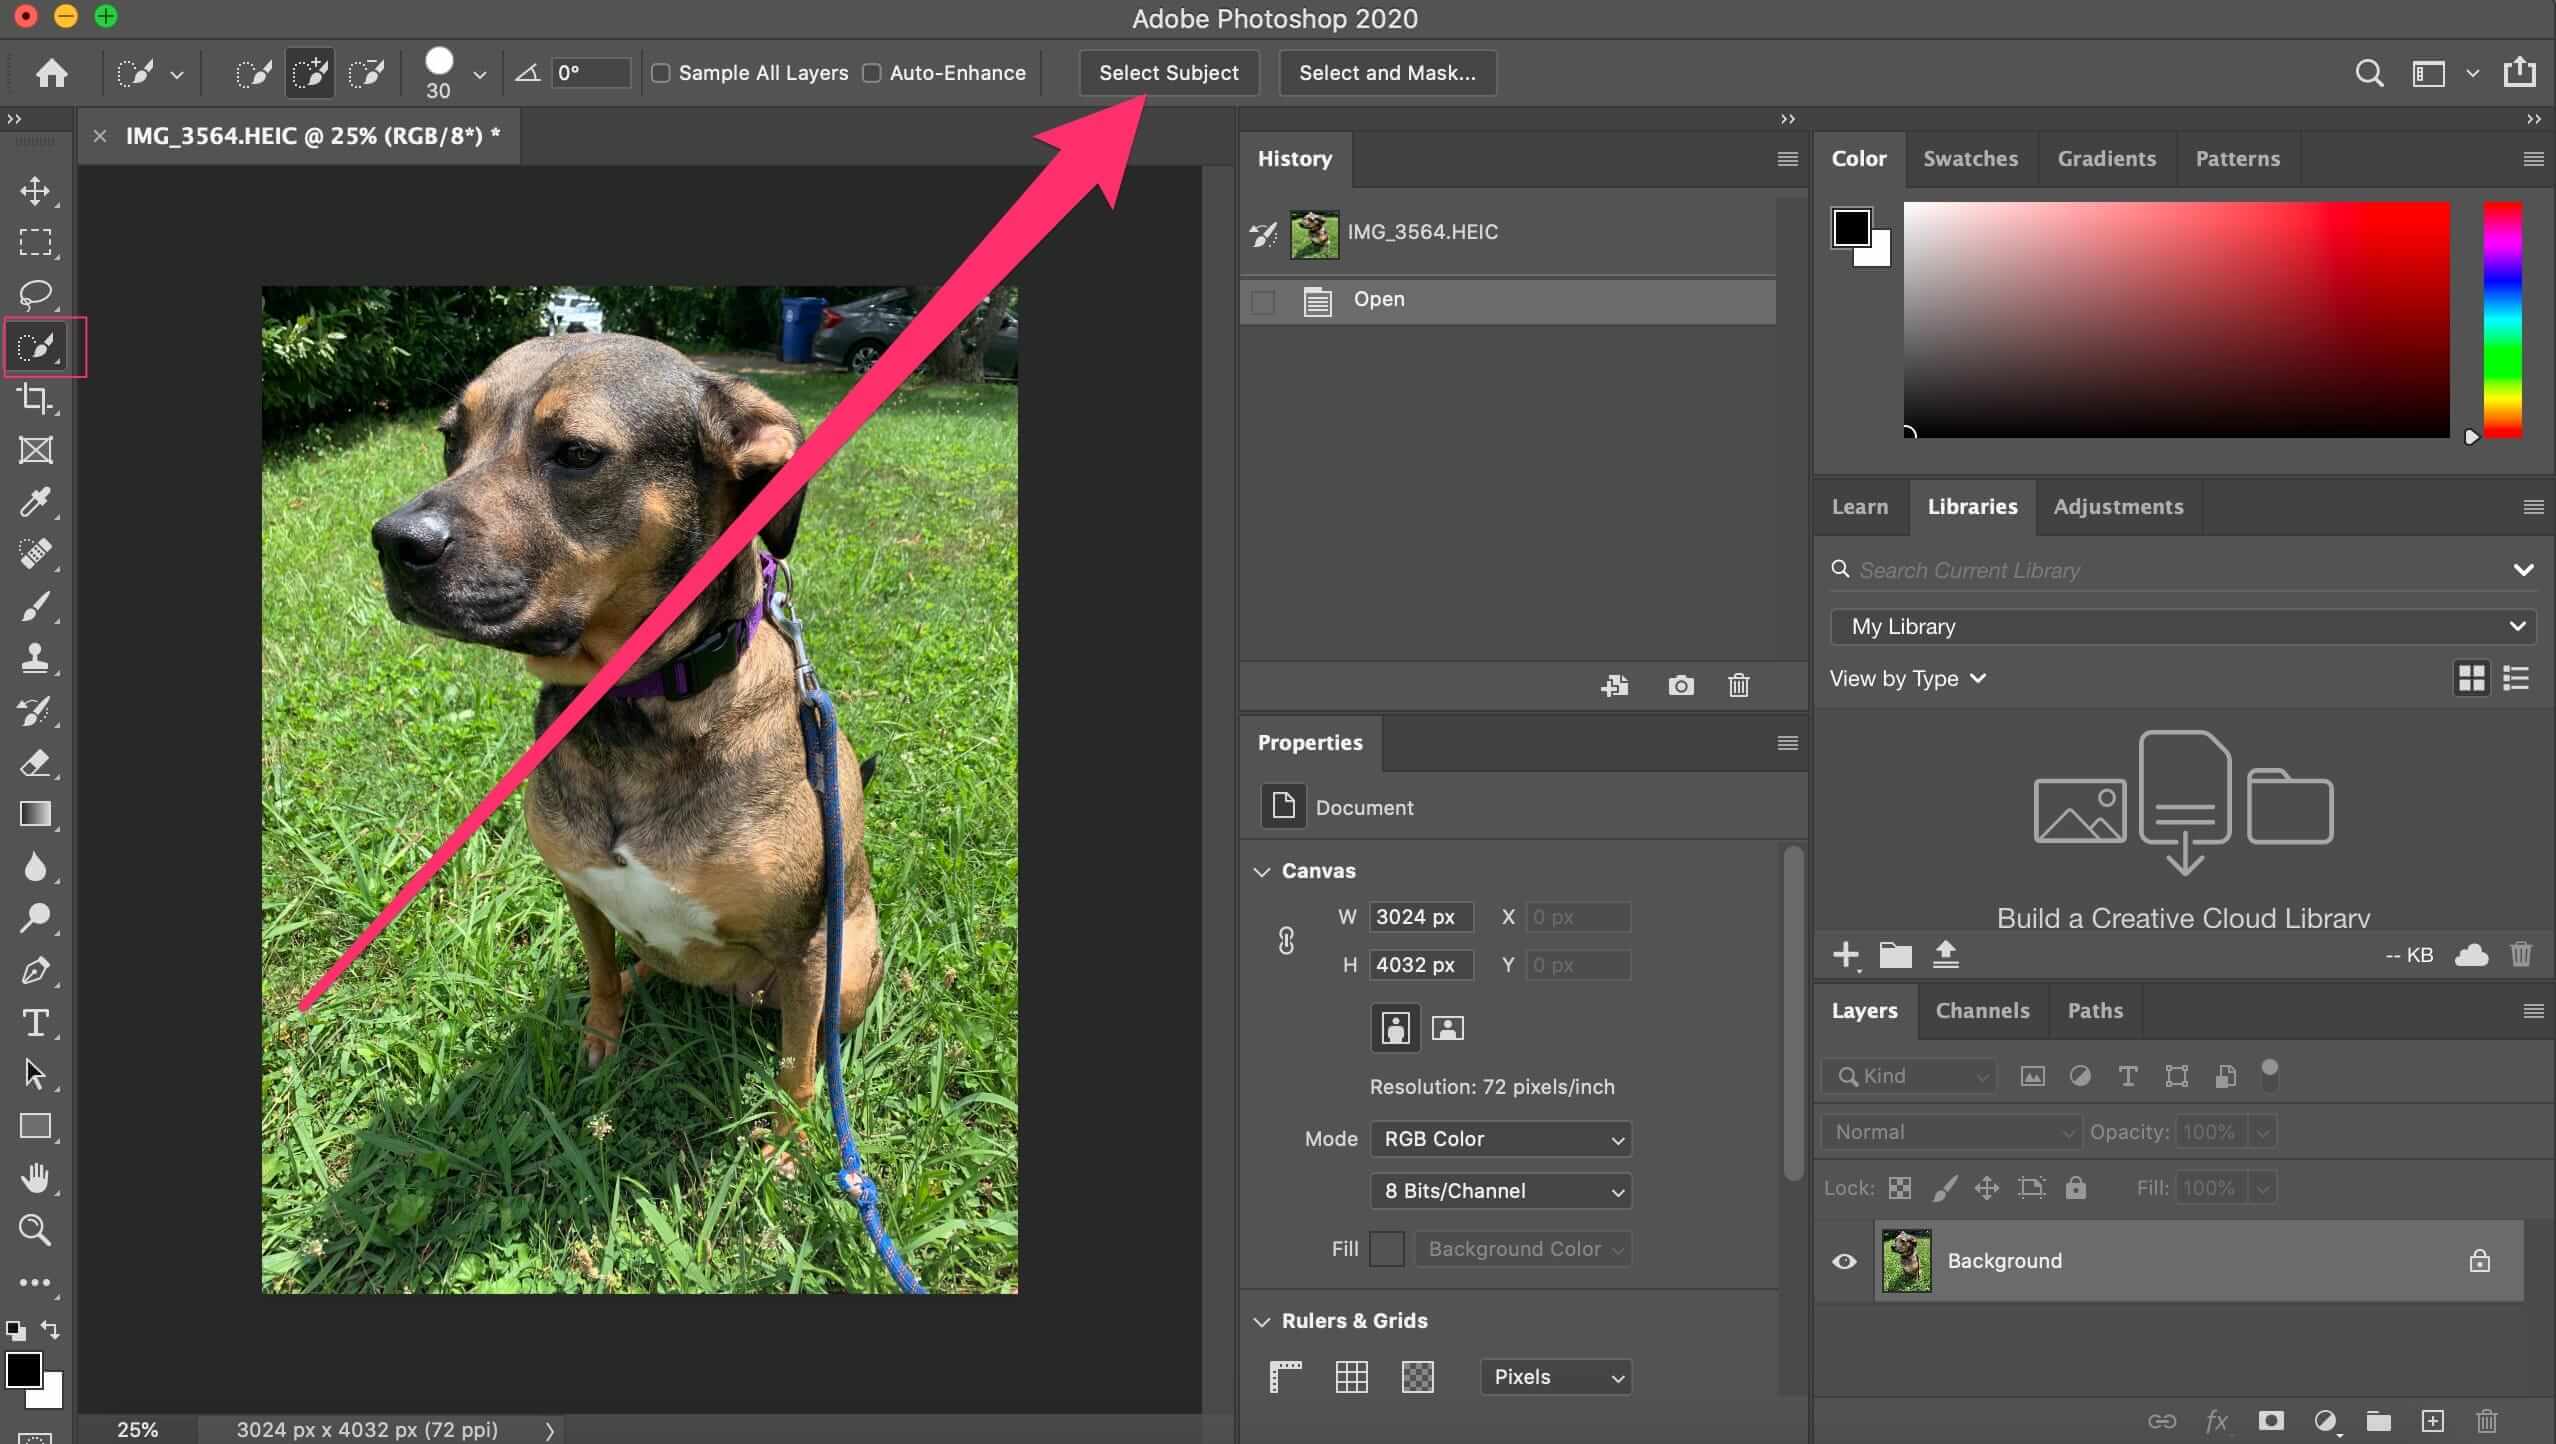Image resolution: width=2556 pixels, height=1444 pixels.
Task: Select the Type tool
Action: coord(37,1019)
